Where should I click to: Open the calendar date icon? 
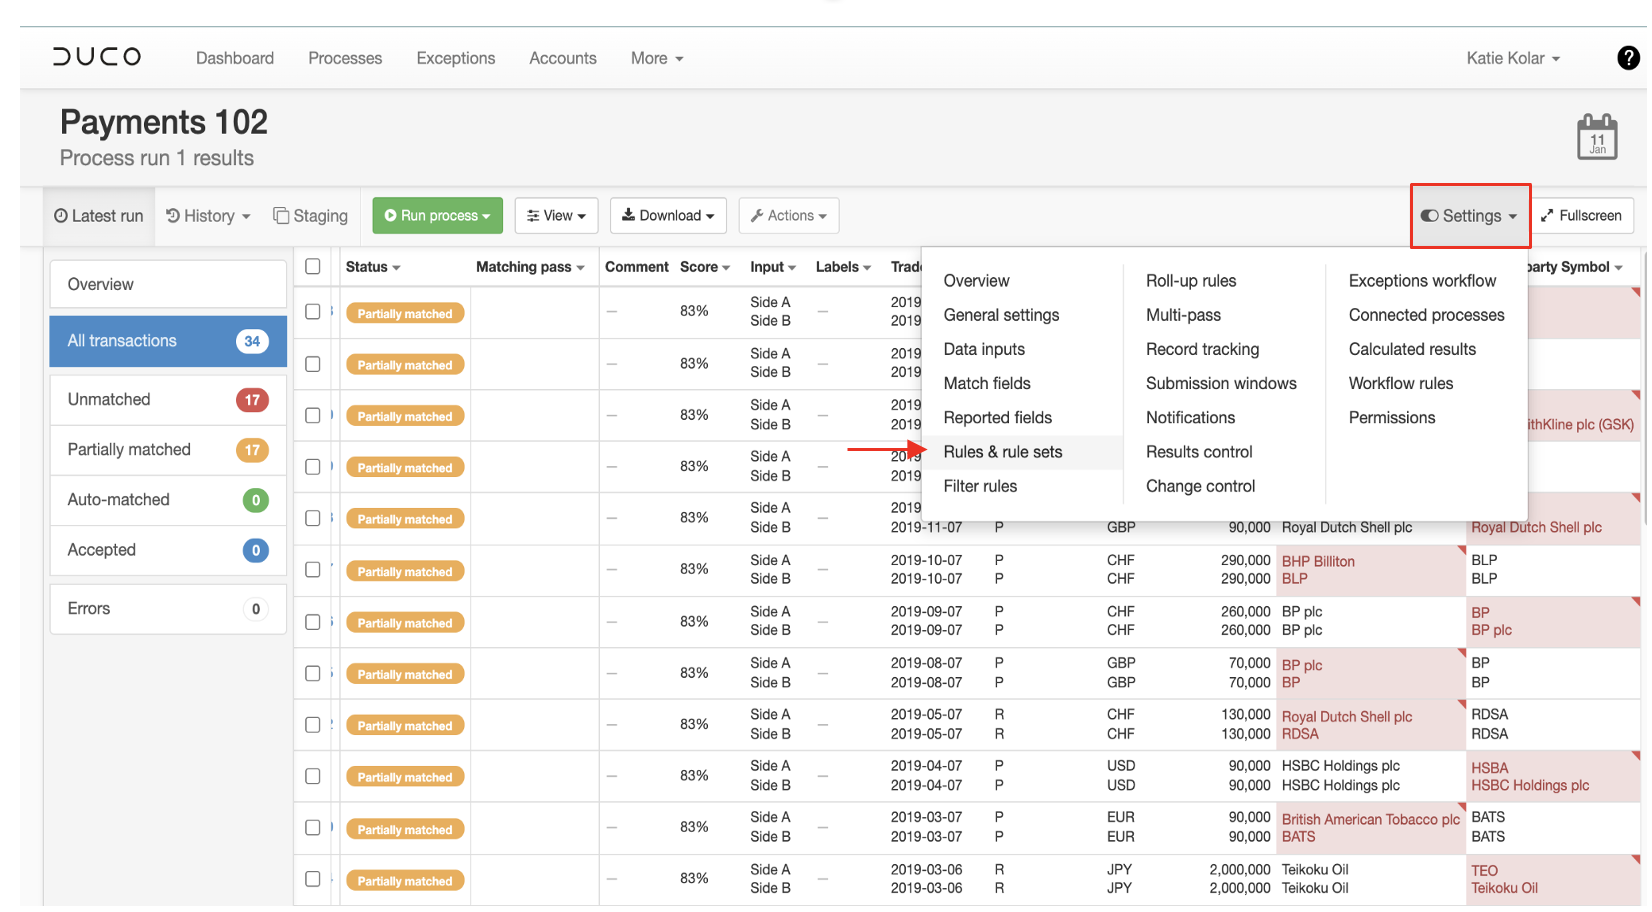(1597, 137)
